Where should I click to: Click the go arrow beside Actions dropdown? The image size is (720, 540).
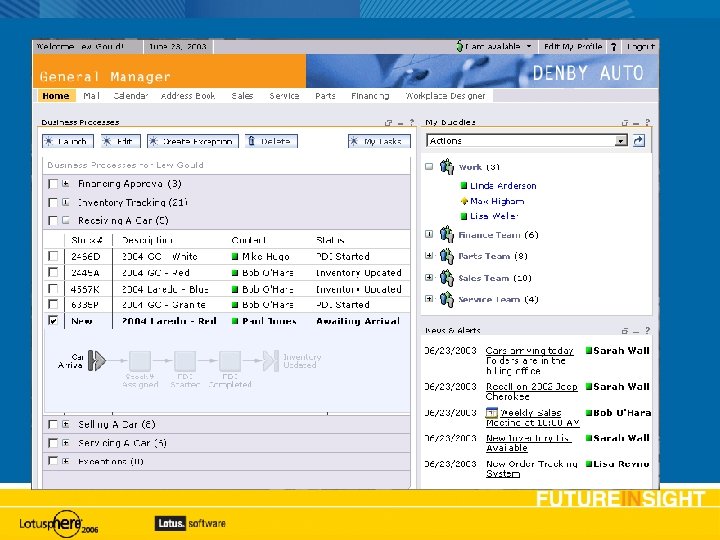(639, 141)
